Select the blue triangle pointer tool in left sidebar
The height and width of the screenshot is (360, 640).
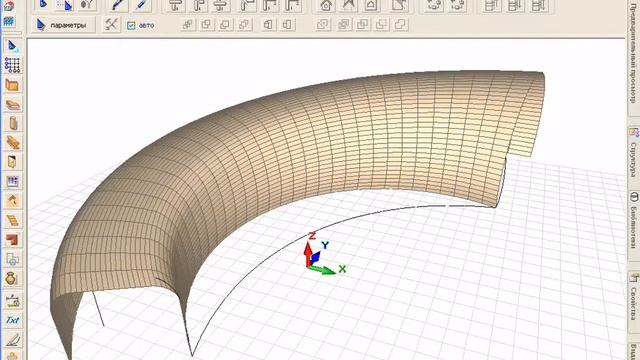point(12,46)
